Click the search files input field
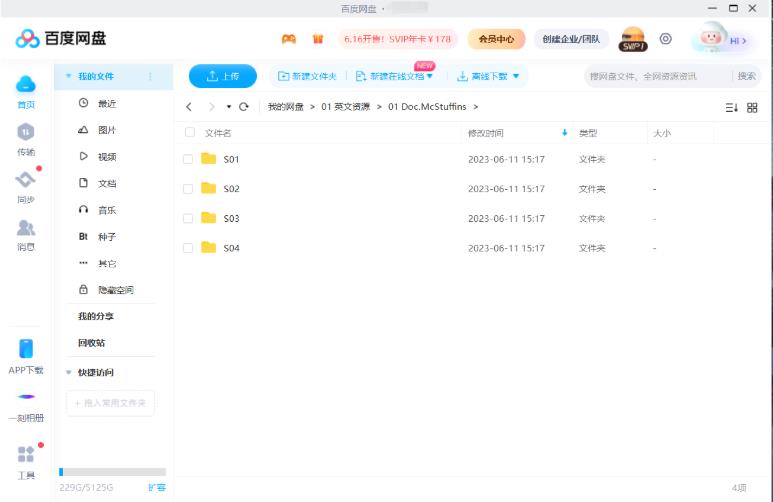 [659, 76]
